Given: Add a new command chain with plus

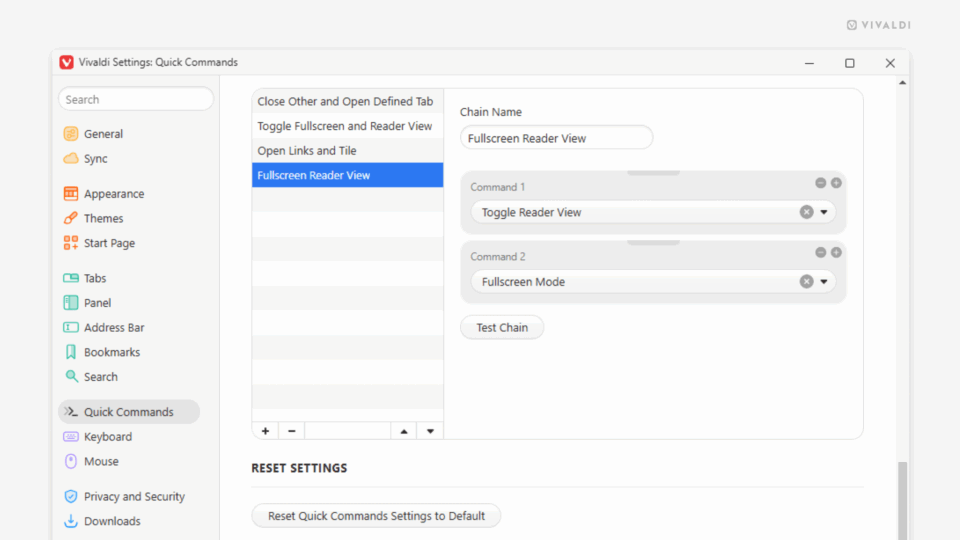Looking at the screenshot, I should pyautogui.click(x=265, y=431).
